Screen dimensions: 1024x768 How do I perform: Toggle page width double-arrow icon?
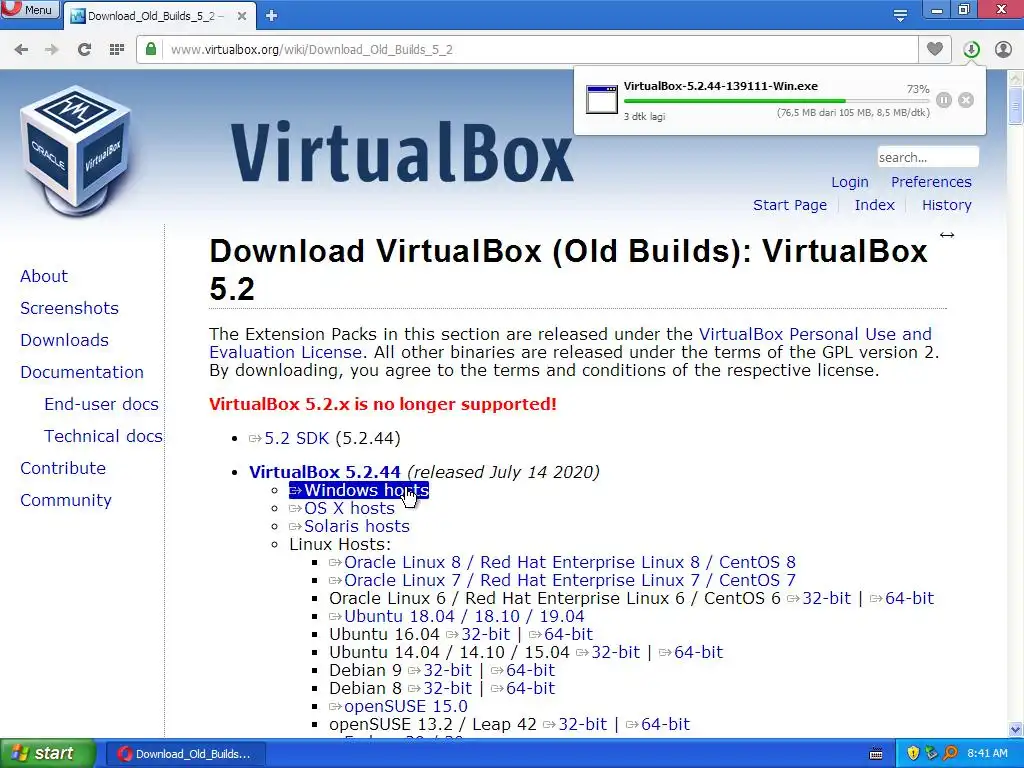pos(946,235)
